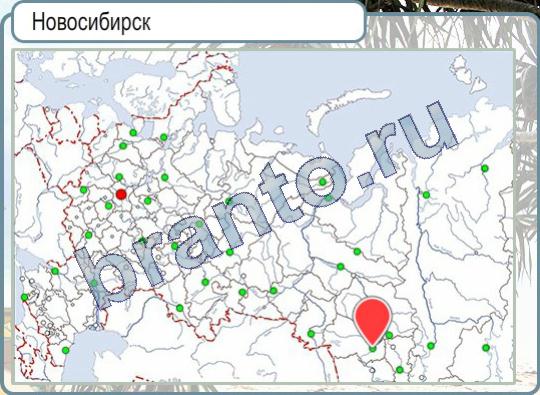Select the green dot in the map's far upper-right
Screen dimensions: 540x395
click(485, 168)
